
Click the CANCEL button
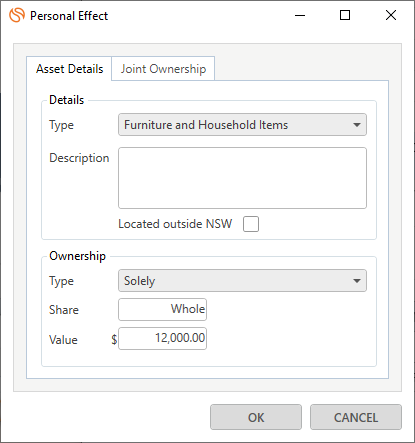[x=356, y=417]
